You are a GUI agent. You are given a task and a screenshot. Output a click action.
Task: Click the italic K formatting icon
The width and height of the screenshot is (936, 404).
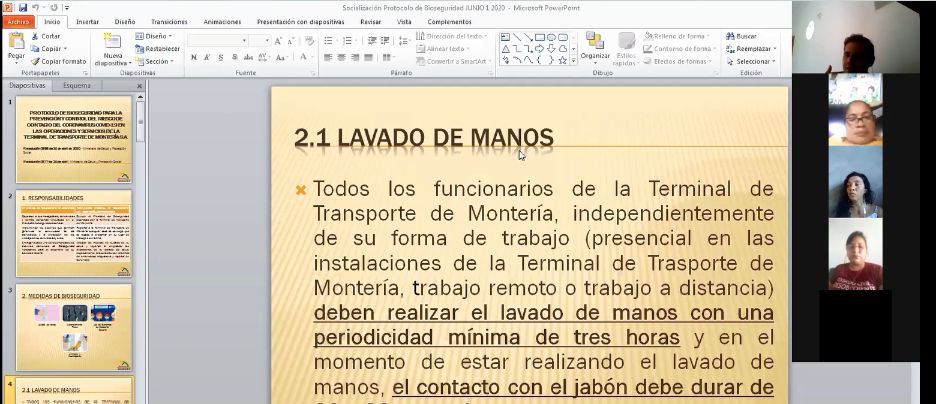point(207,57)
